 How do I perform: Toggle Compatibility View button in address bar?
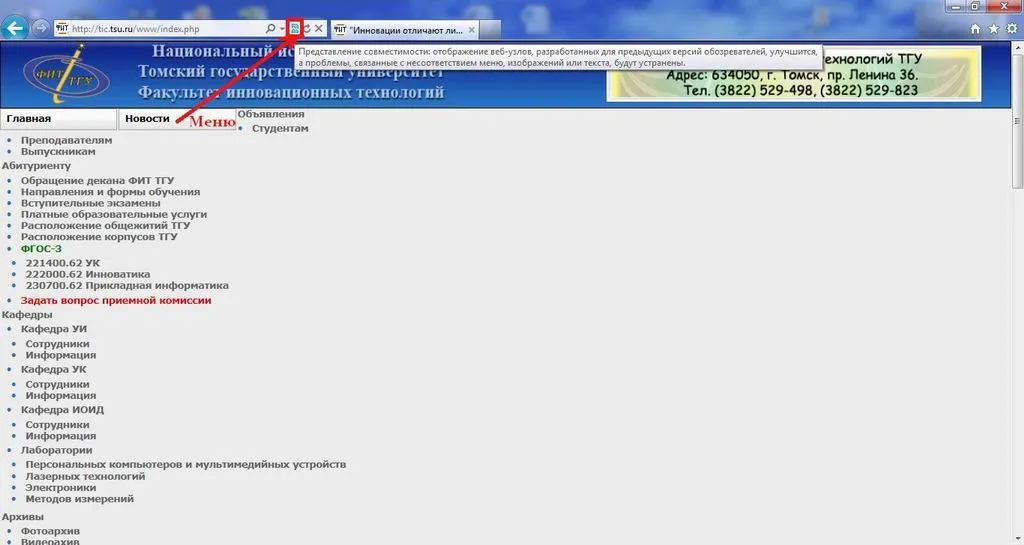(295, 28)
